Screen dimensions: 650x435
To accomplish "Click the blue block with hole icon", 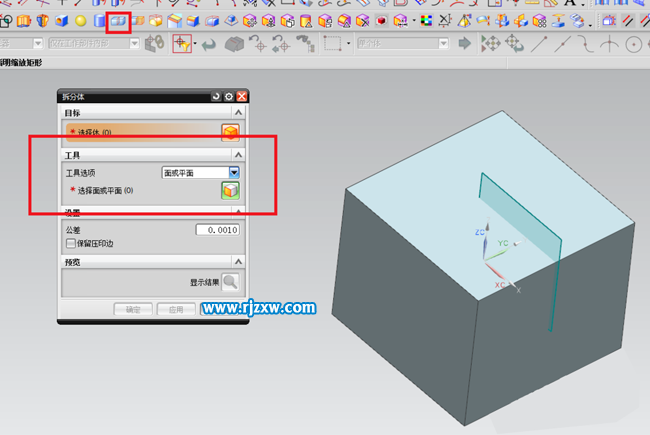I will [61, 21].
